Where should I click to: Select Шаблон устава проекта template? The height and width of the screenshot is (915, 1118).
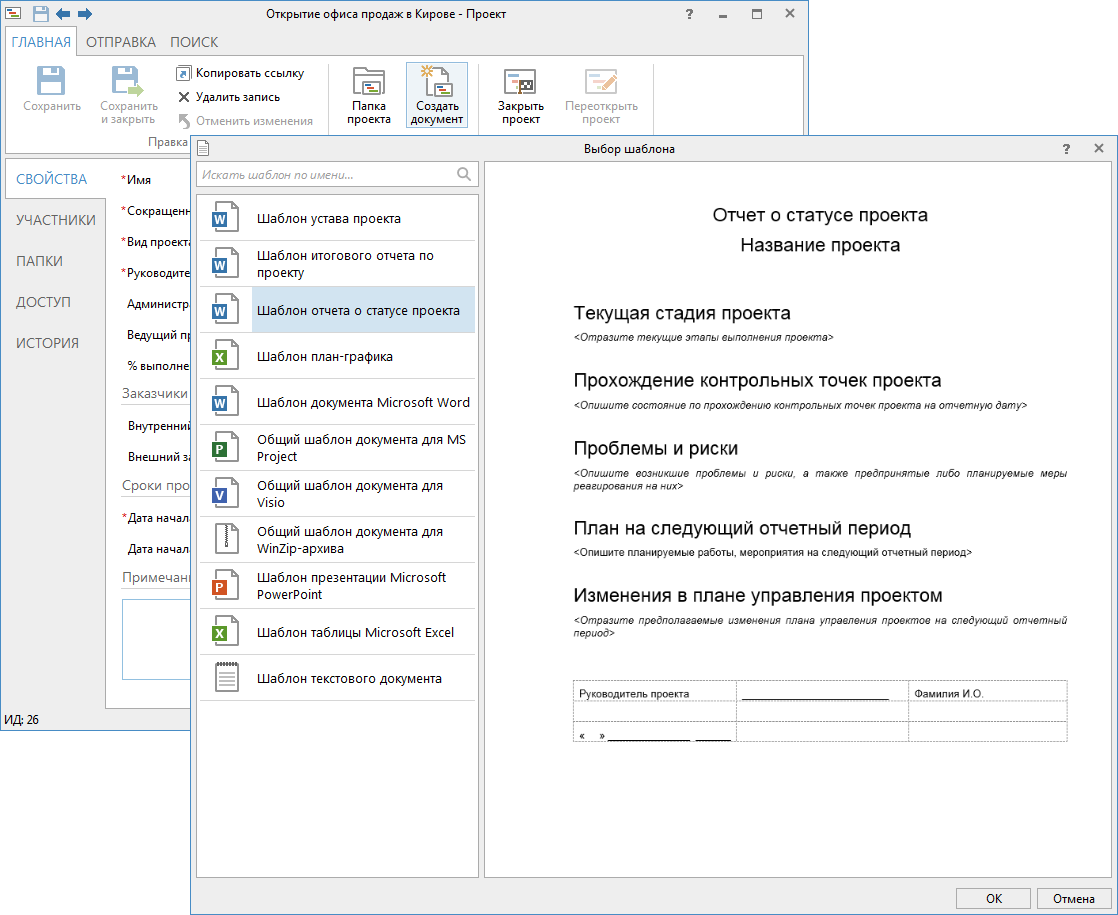pos(328,218)
